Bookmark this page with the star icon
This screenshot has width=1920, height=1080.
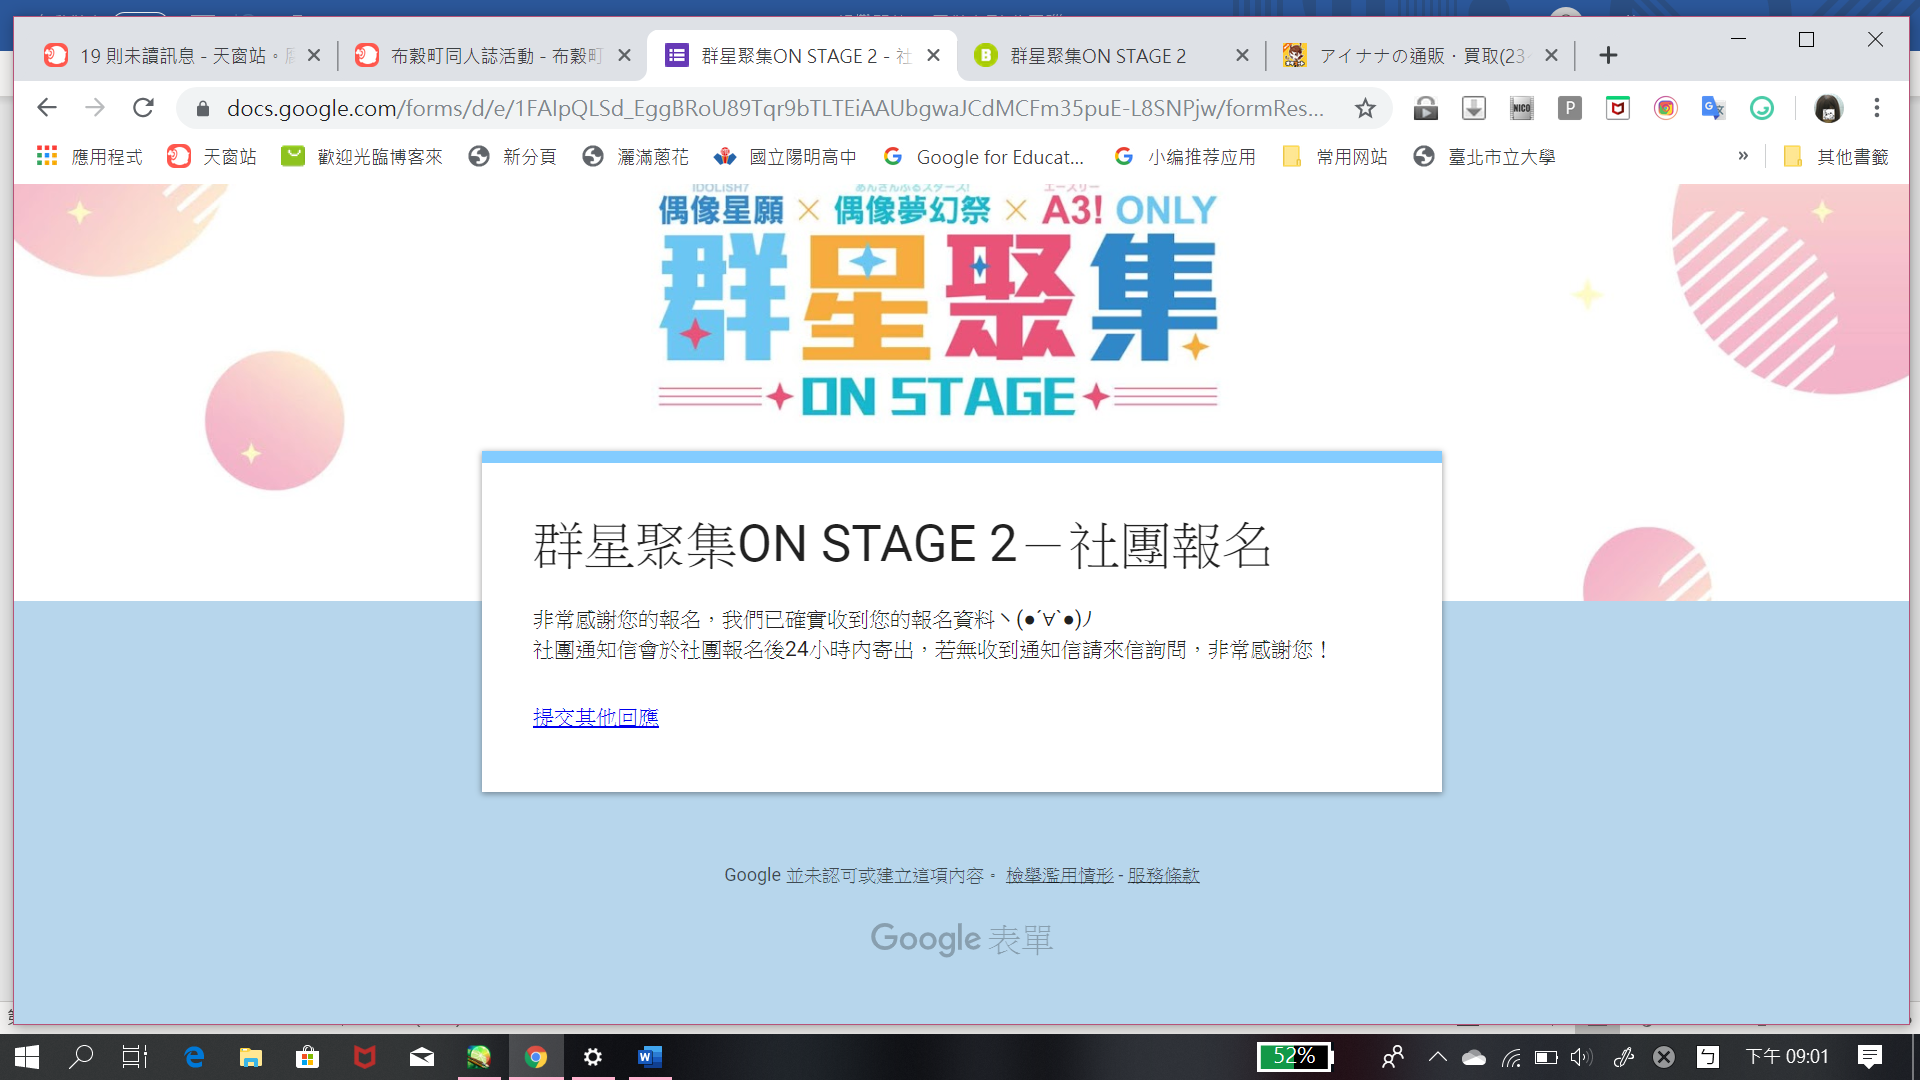tap(1365, 108)
